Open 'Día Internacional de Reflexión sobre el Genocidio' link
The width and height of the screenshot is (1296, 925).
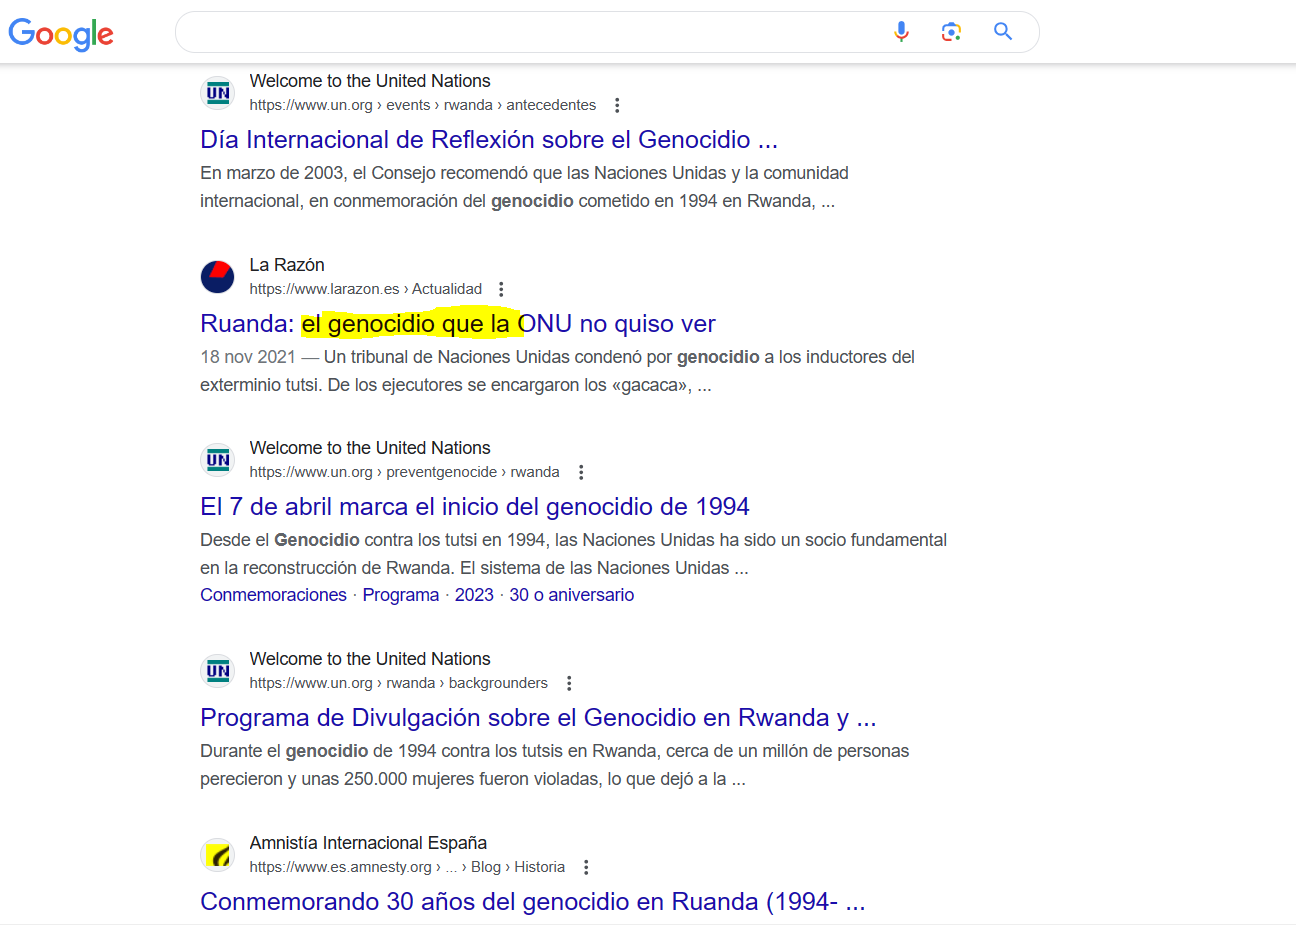(489, 139)
